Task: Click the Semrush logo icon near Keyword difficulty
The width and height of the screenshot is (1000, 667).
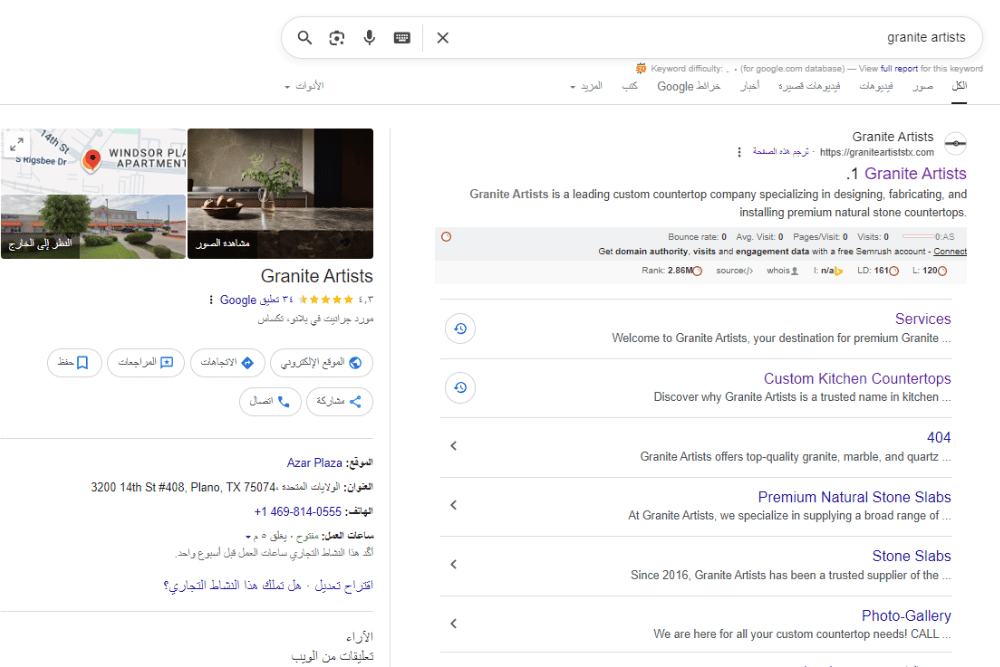Action: (x=641, y=68)
